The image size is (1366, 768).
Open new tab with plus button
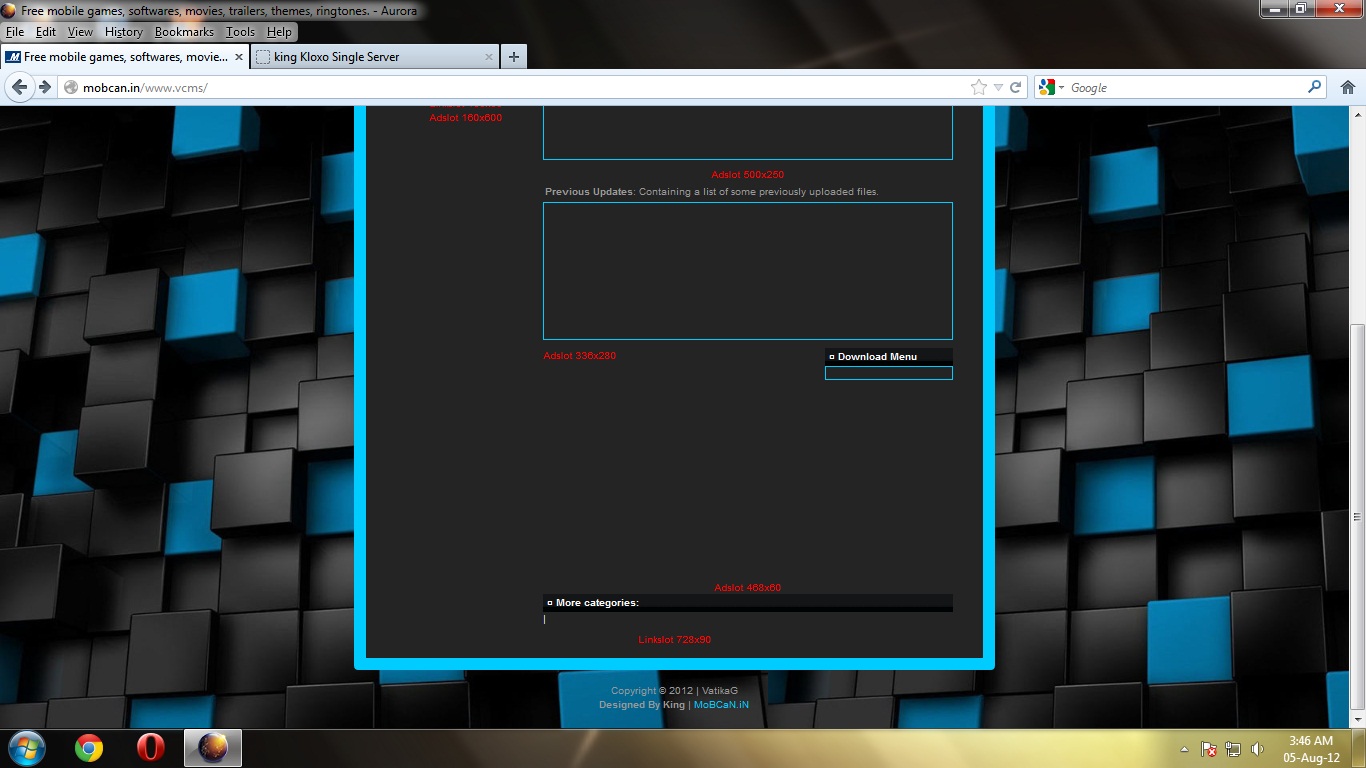point(513,57)
